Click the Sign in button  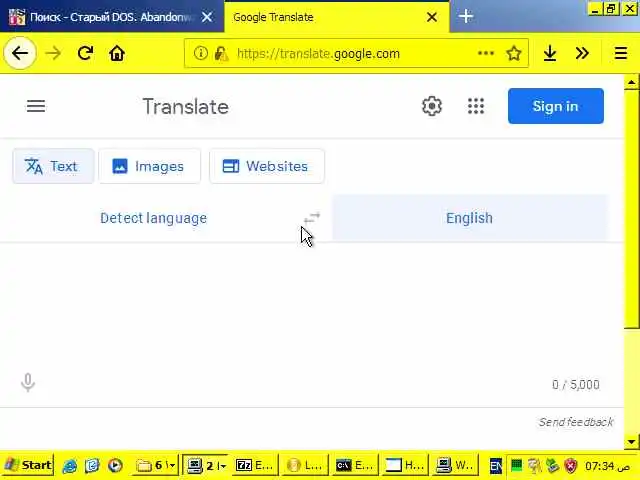pos(556,106)
